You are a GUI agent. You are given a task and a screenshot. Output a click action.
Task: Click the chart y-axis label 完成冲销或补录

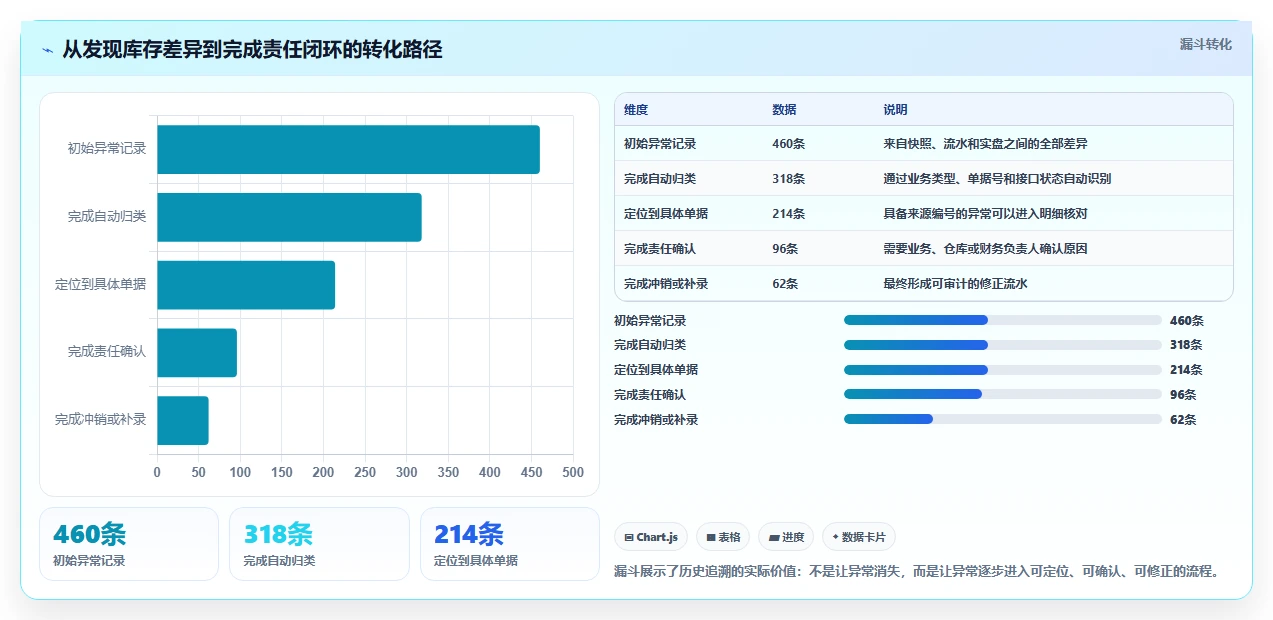[100, 420]
